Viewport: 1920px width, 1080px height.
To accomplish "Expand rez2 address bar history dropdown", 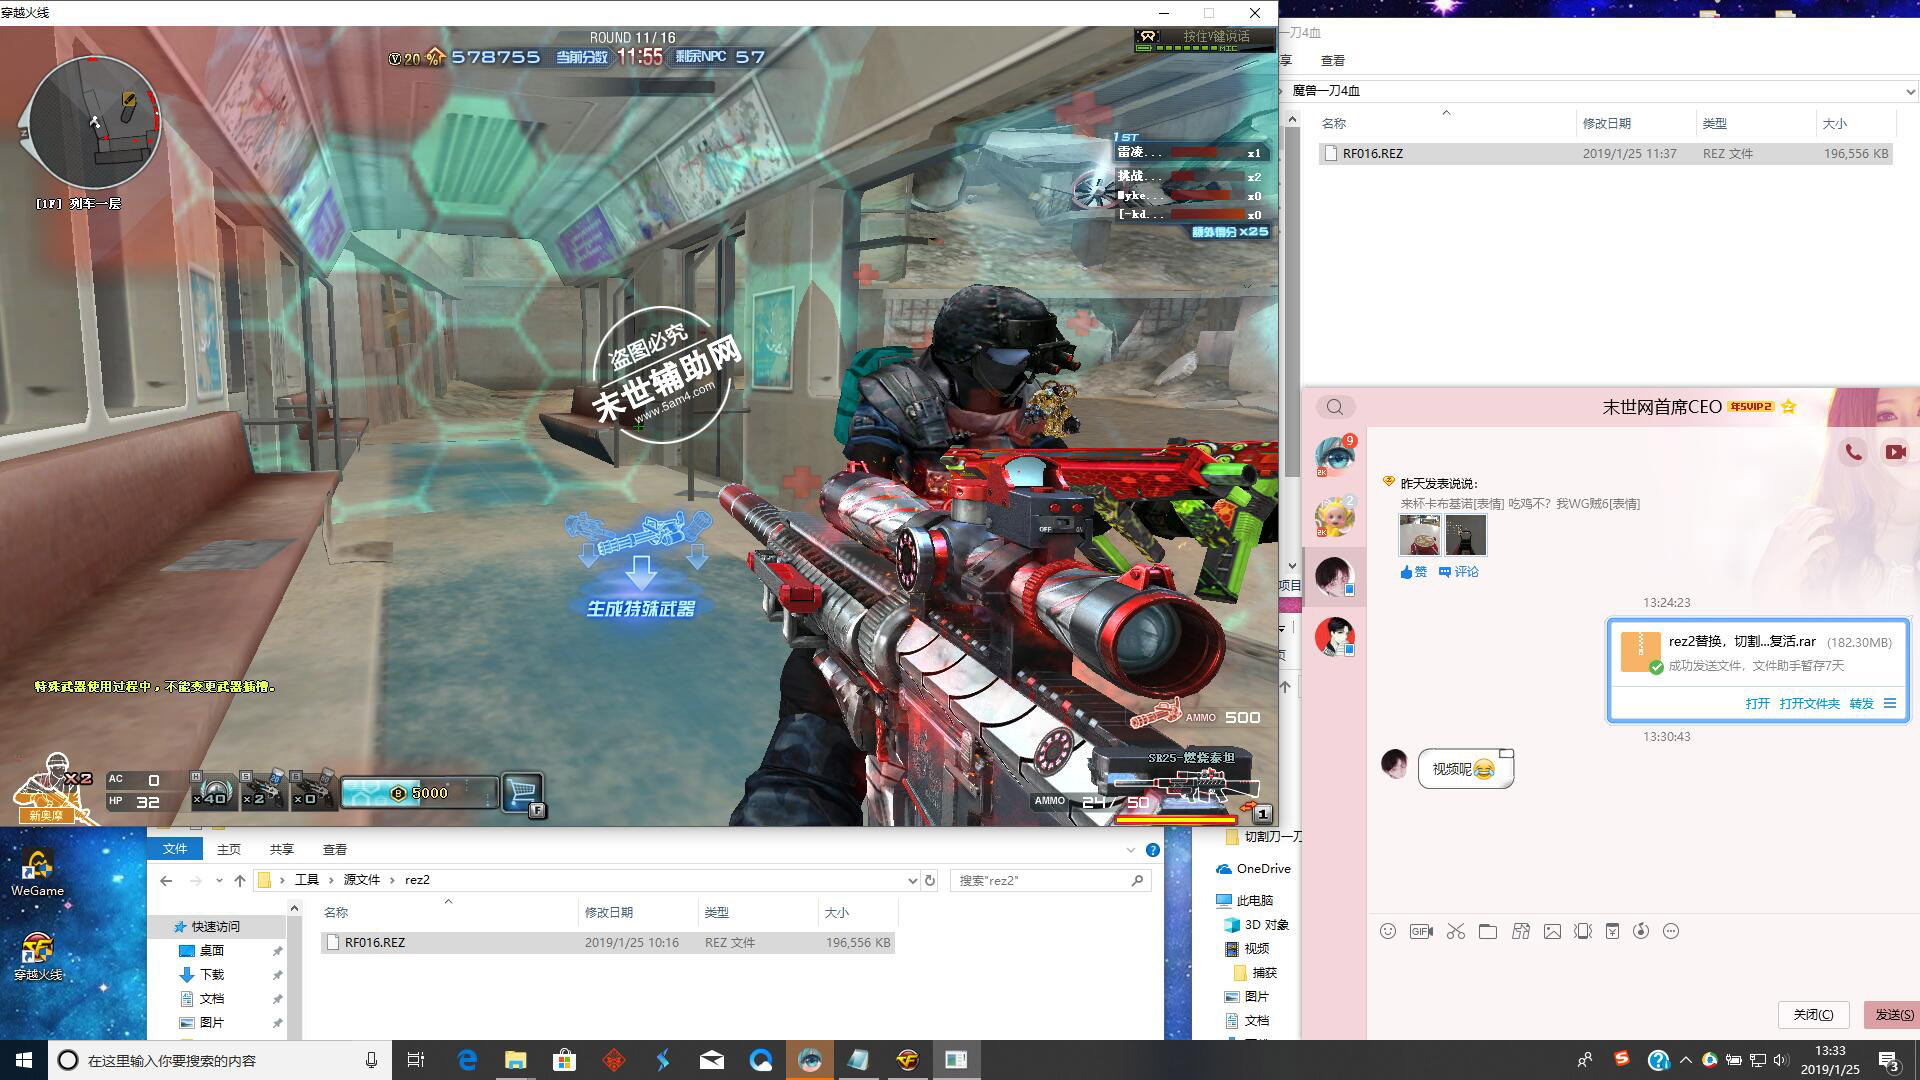I will coord(912,880).
